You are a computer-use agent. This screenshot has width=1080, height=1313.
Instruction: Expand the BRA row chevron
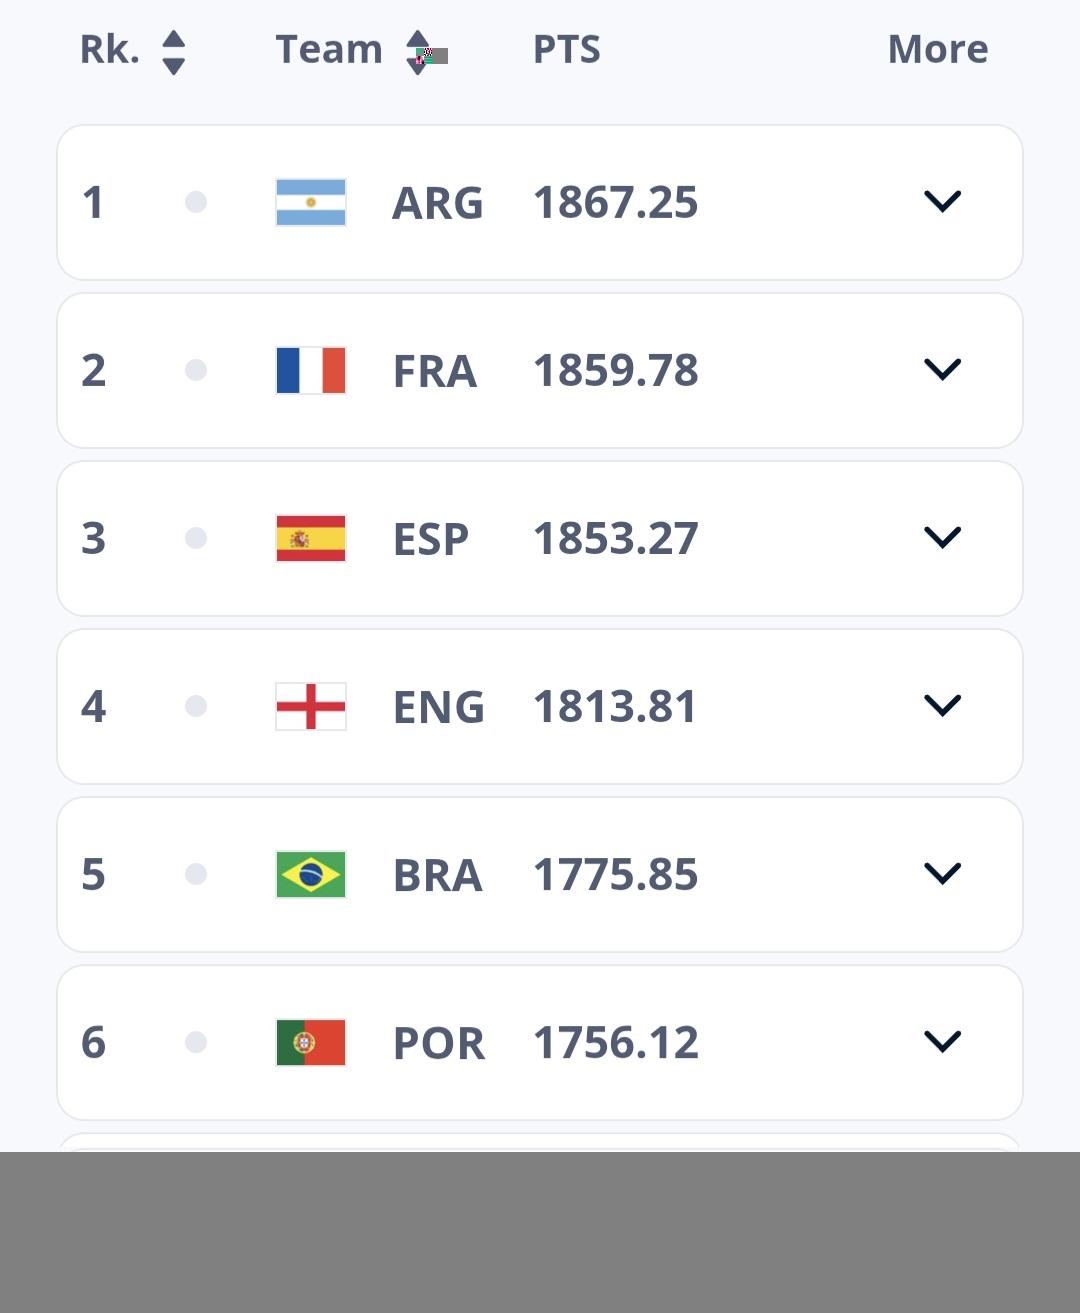(942, 874)
